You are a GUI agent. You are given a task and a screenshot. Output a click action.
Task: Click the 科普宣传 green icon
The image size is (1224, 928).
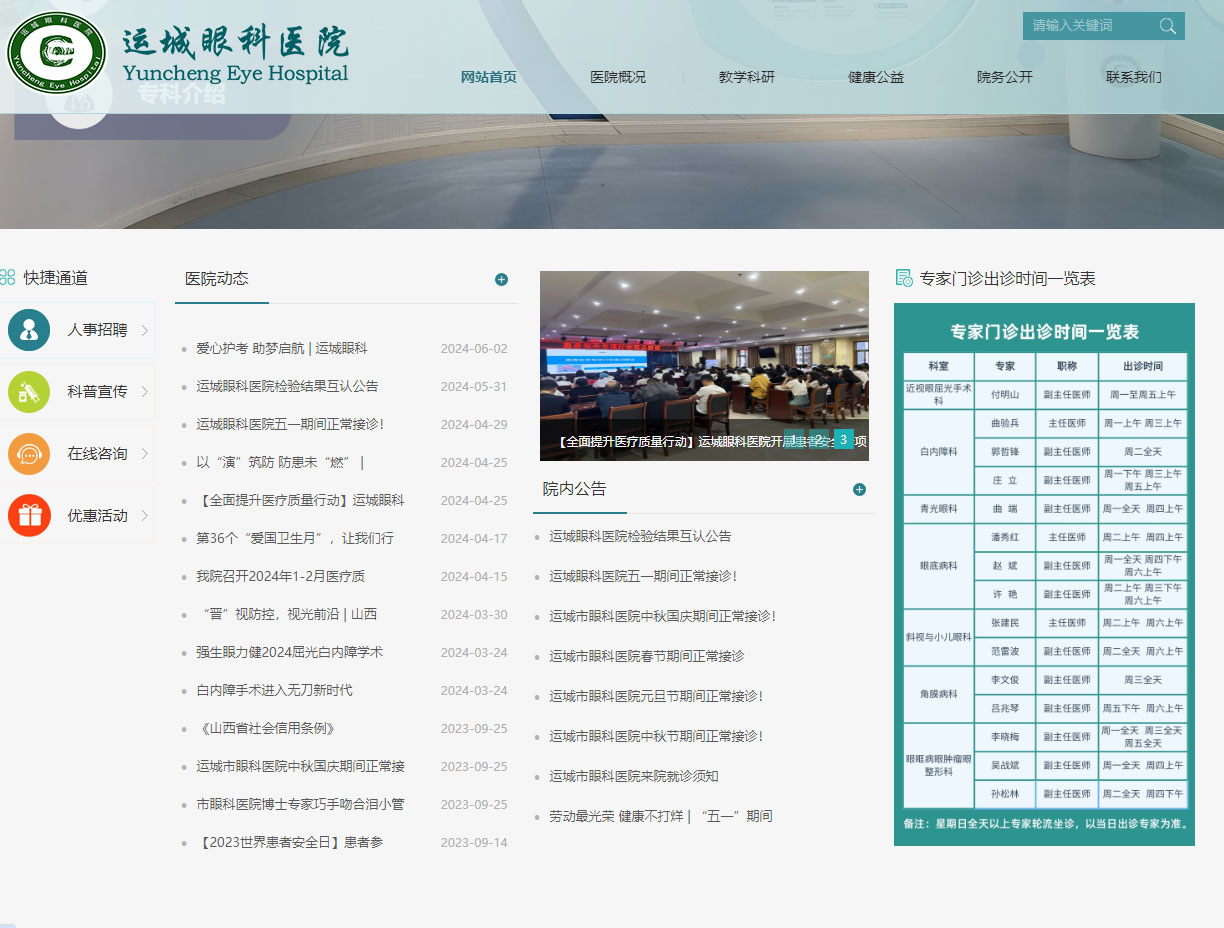pyautogui.click(x=29, y=392)
